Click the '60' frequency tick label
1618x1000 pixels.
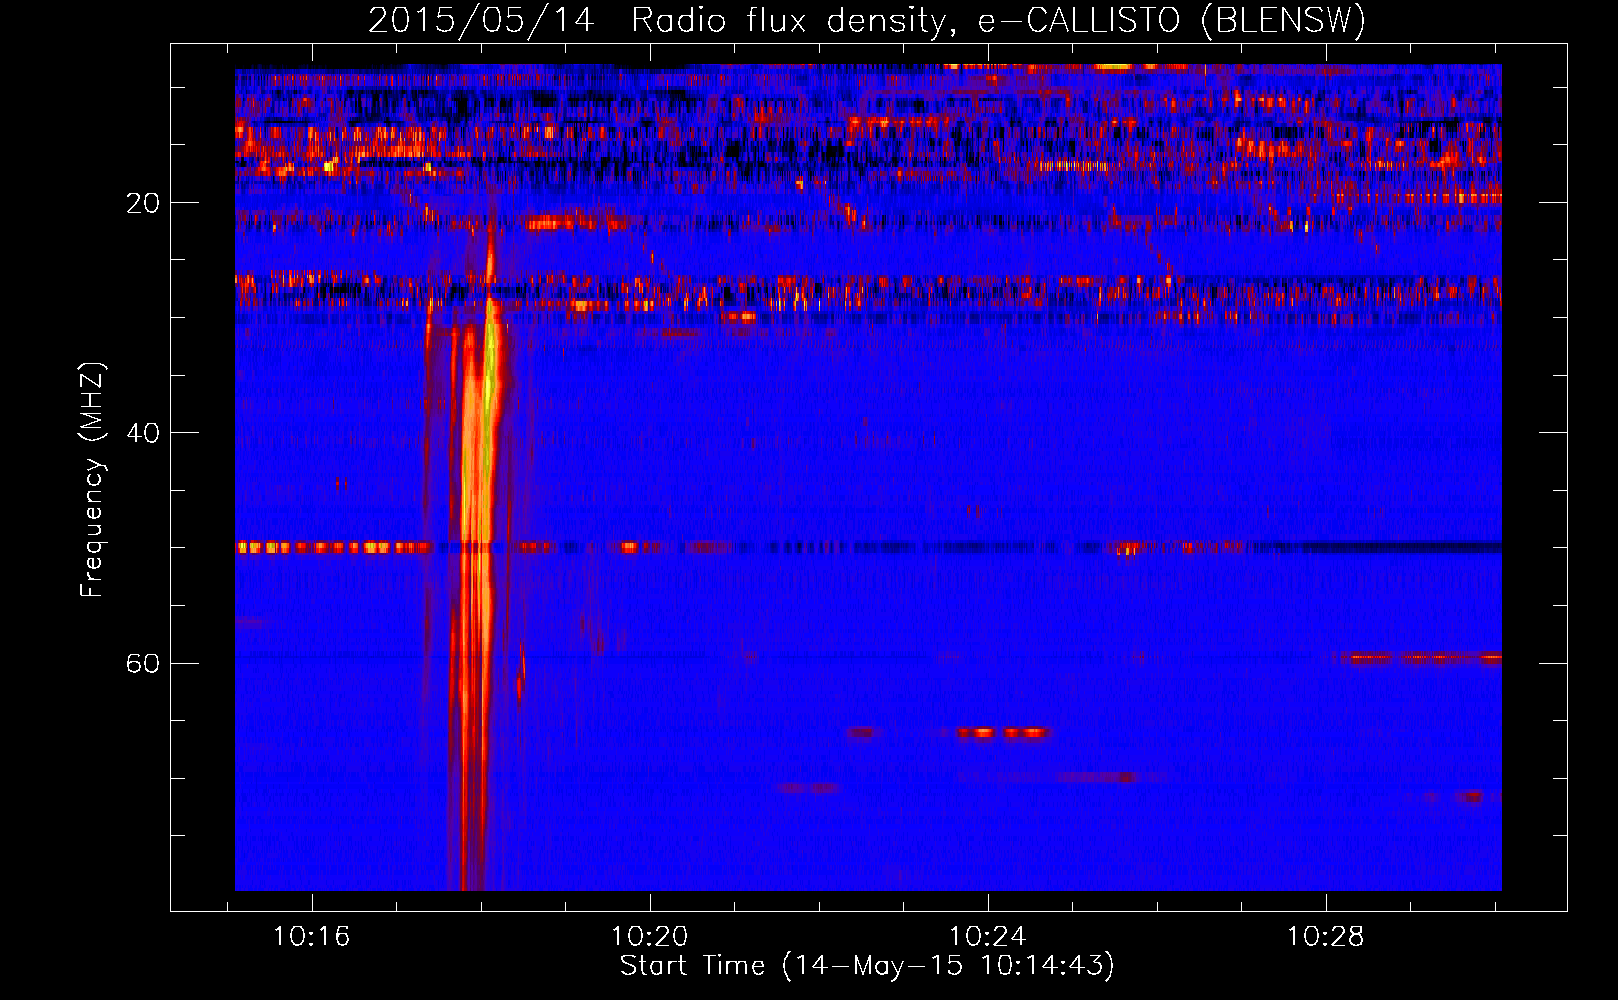pos(142,663)
